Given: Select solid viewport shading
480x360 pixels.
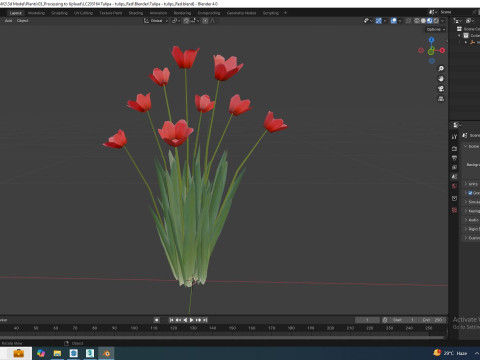Looking at the screenshot, I should point(423,21).
